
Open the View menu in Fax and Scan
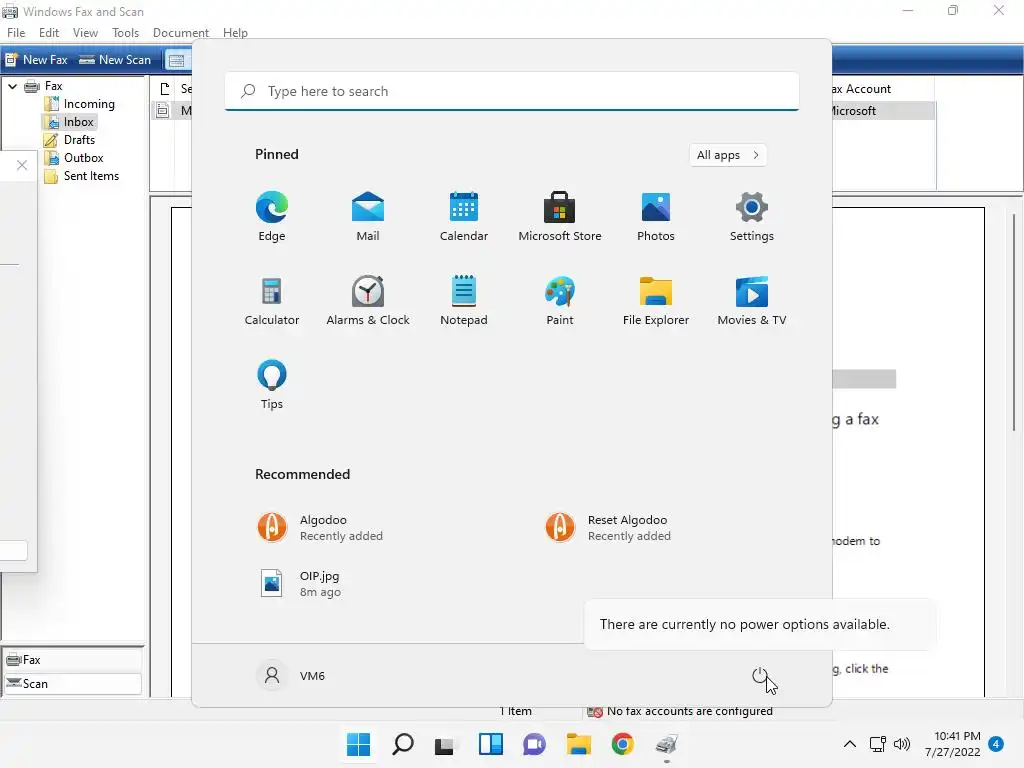(x=85, y=33)
